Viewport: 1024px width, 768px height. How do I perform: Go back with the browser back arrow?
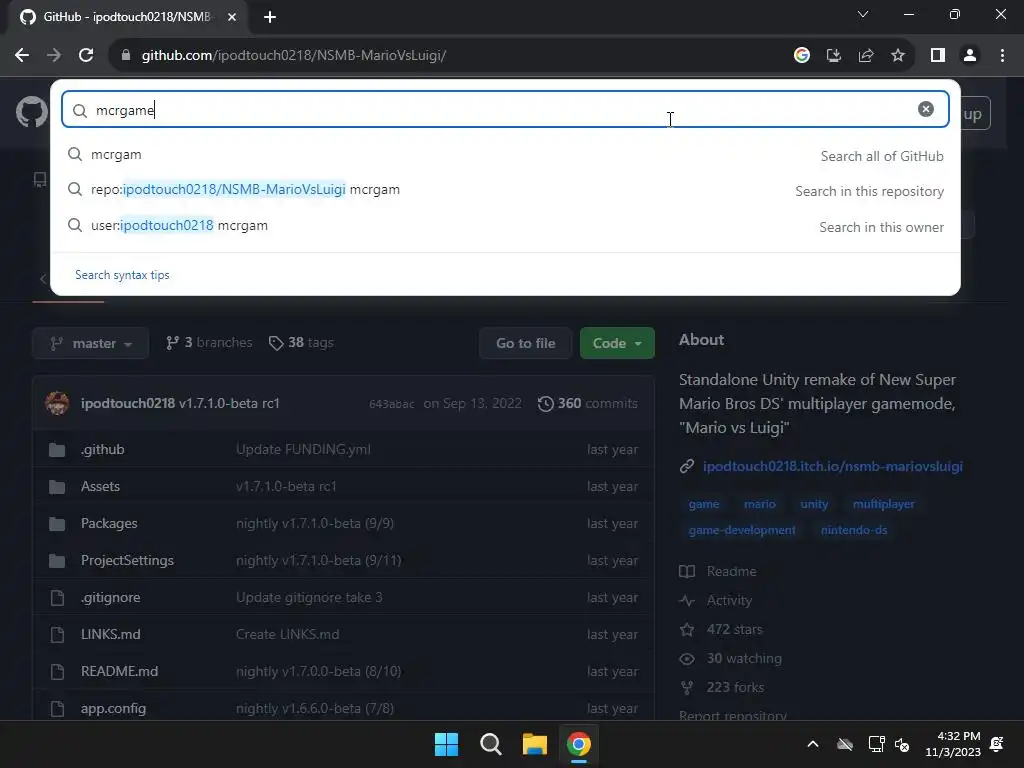22,56
